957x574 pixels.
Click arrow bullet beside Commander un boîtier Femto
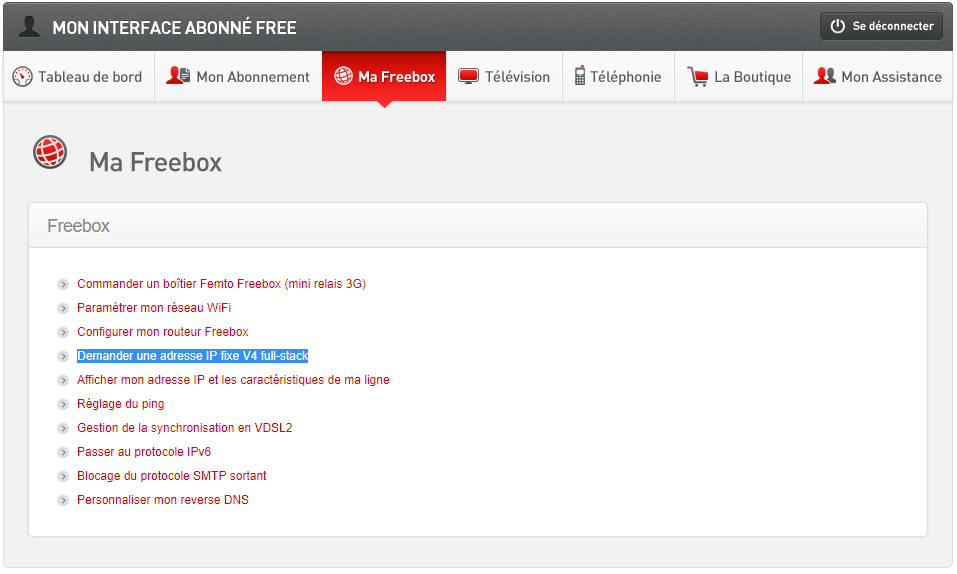(x=63, y=285)
